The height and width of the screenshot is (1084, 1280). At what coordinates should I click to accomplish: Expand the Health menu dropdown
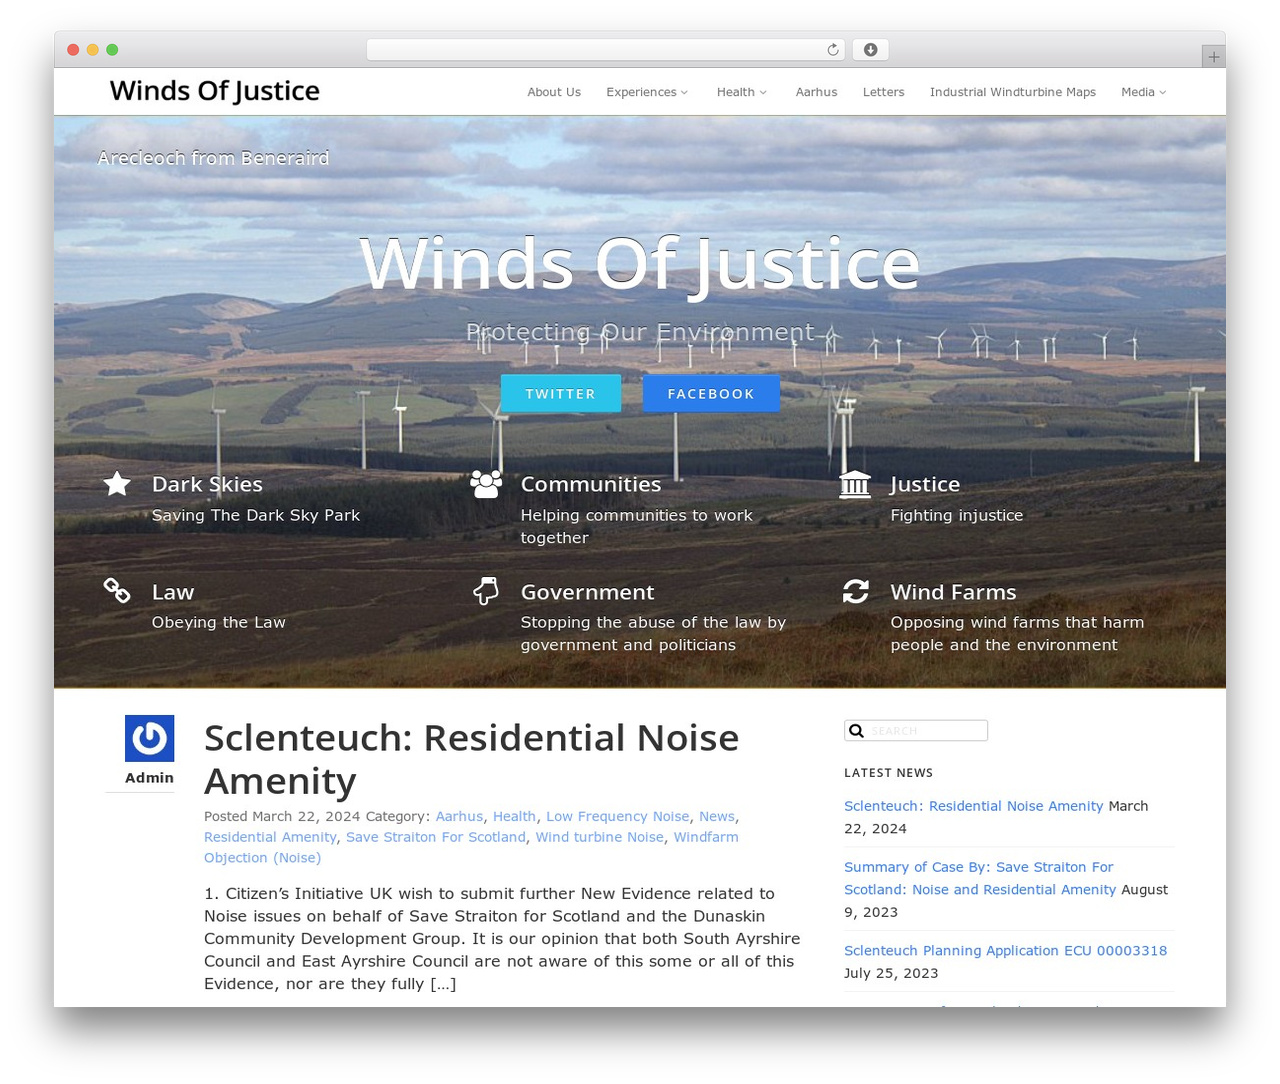(x=742, y=92)
